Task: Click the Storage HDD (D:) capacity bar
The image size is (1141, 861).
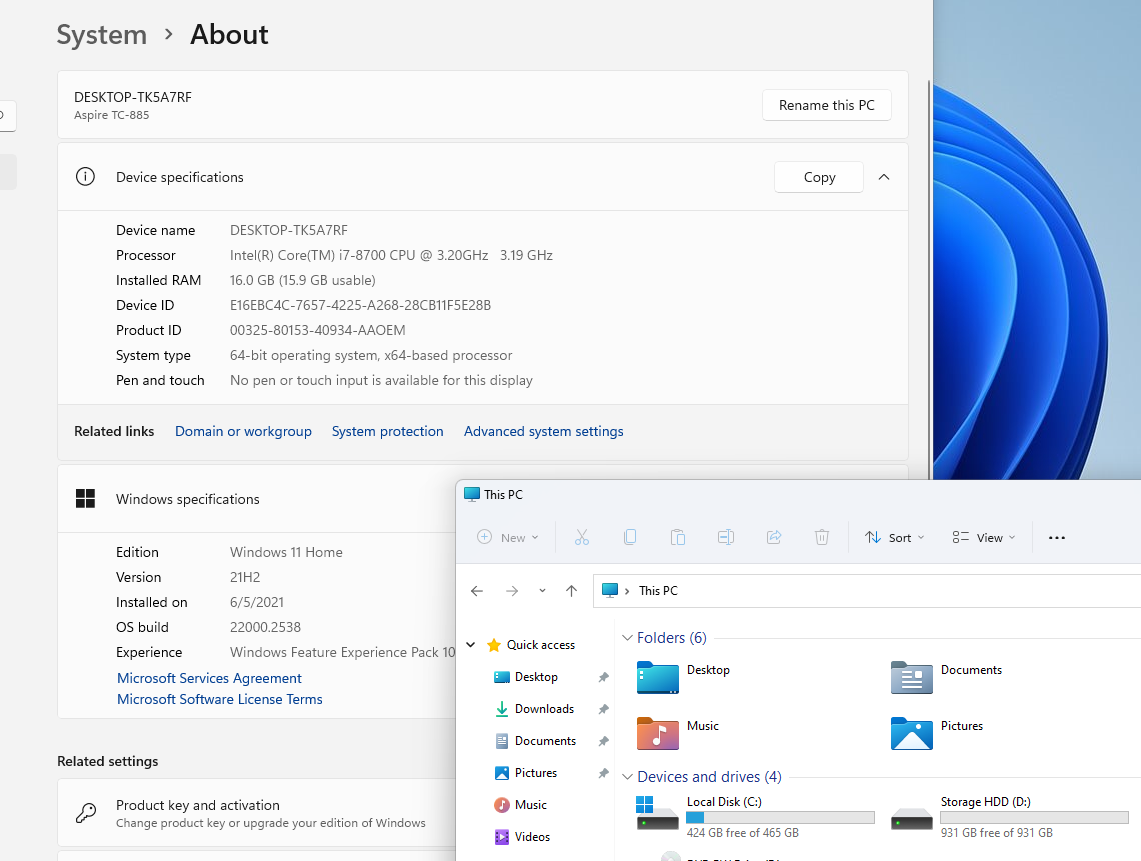Action: (1034, 817)
